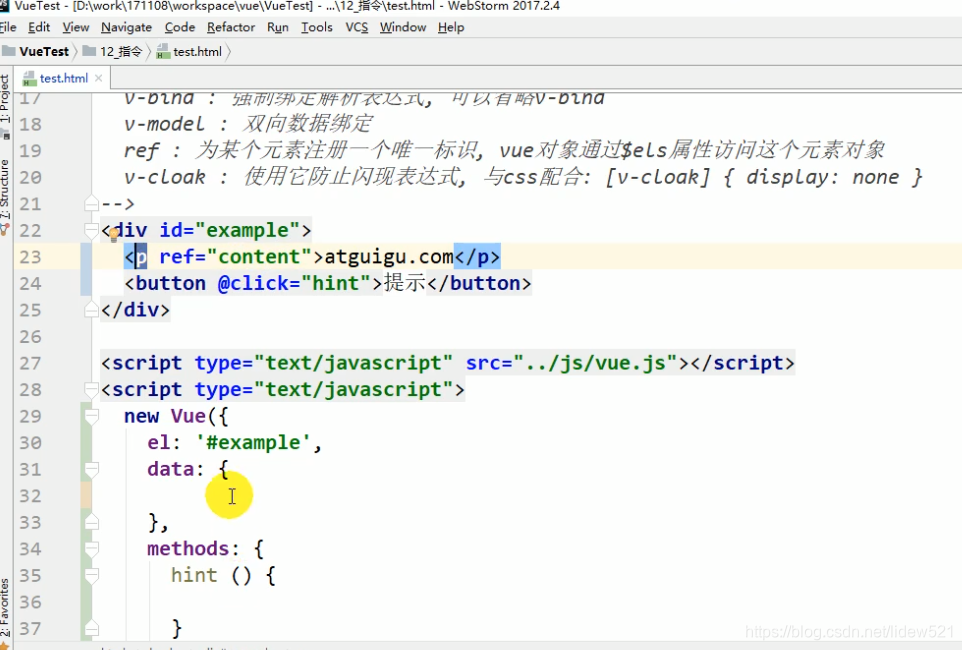The height and width of the screenshot is (650, 962).
Task: Click the intention light bulb on line 22
Action: coord(114,233)
